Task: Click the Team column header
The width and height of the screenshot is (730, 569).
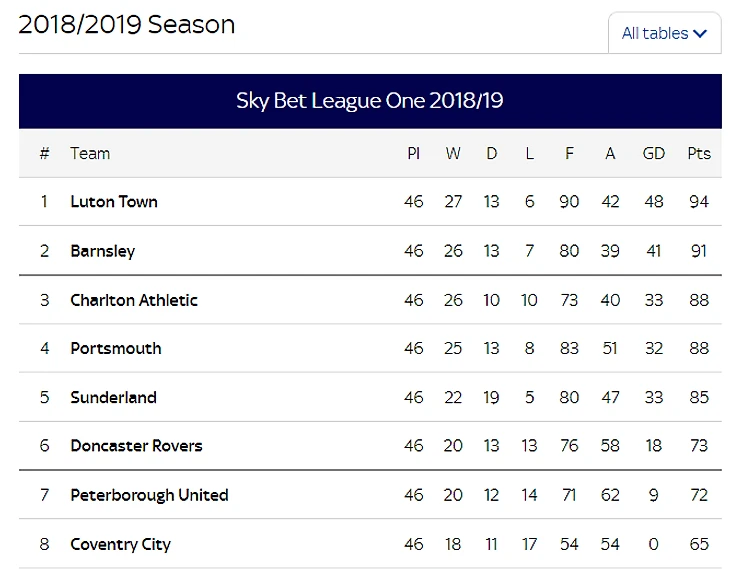Action: pos(90,153)
